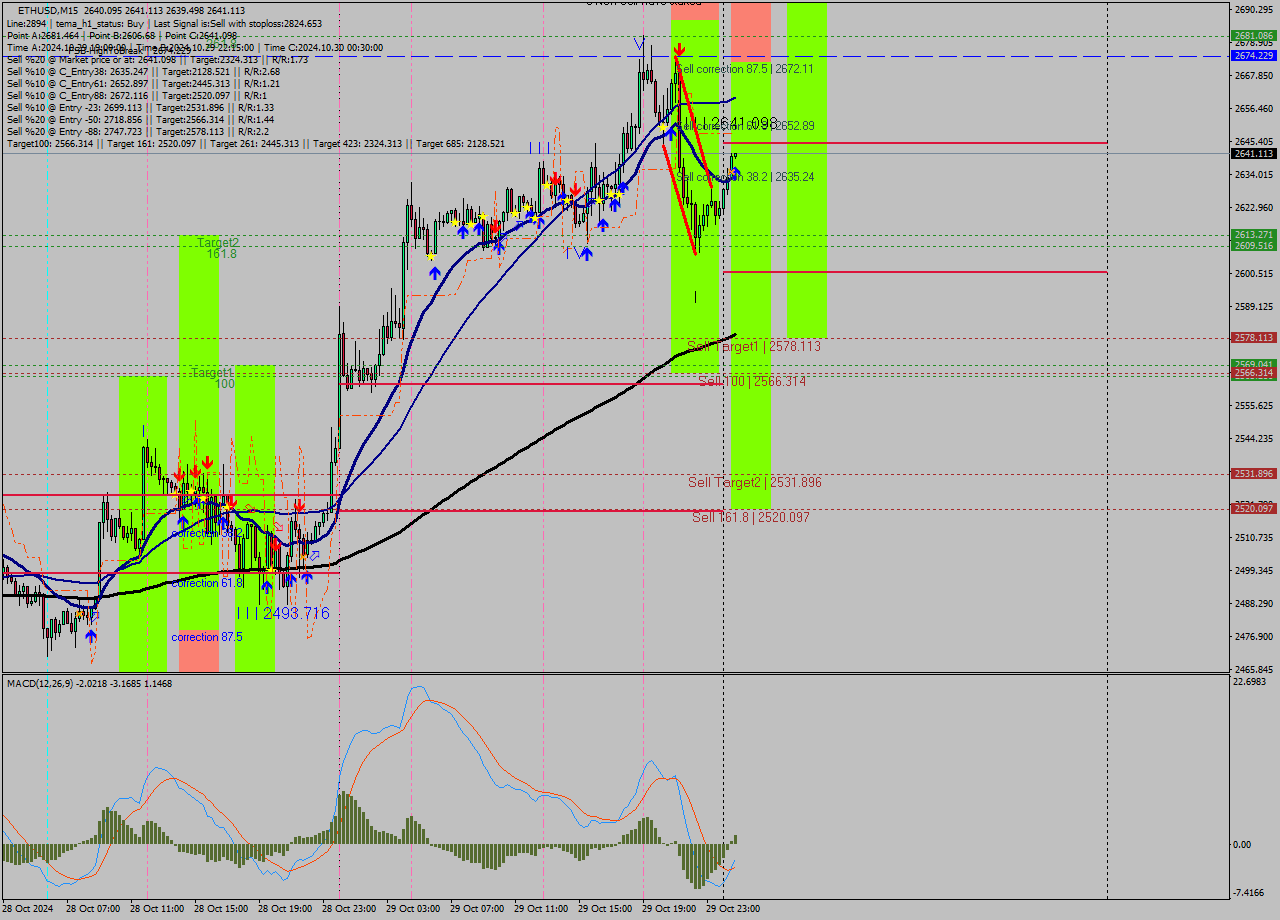
Task: Click the green price tag 2569.041
Action: tap(1254, 364)
